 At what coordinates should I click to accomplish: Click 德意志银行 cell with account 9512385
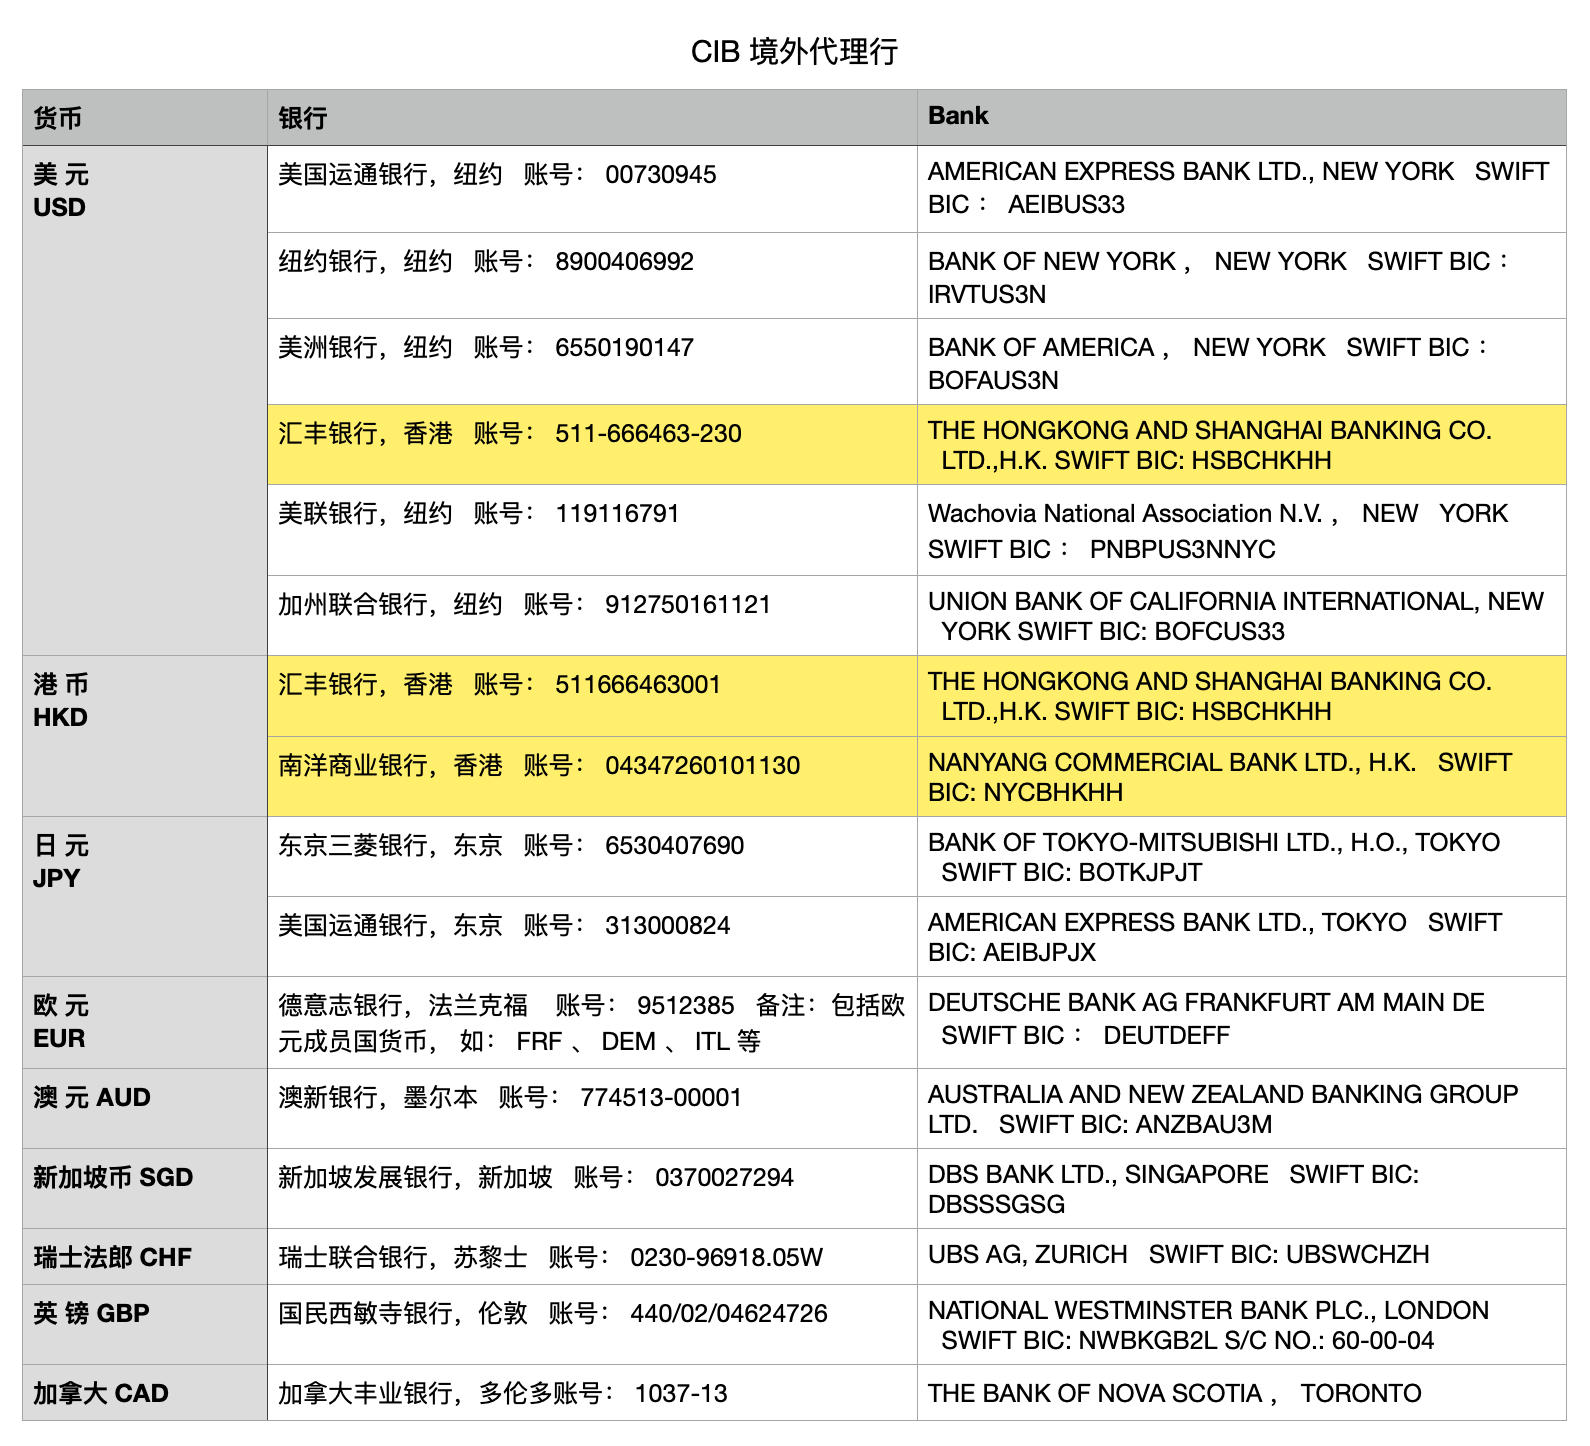[592, 1023]
